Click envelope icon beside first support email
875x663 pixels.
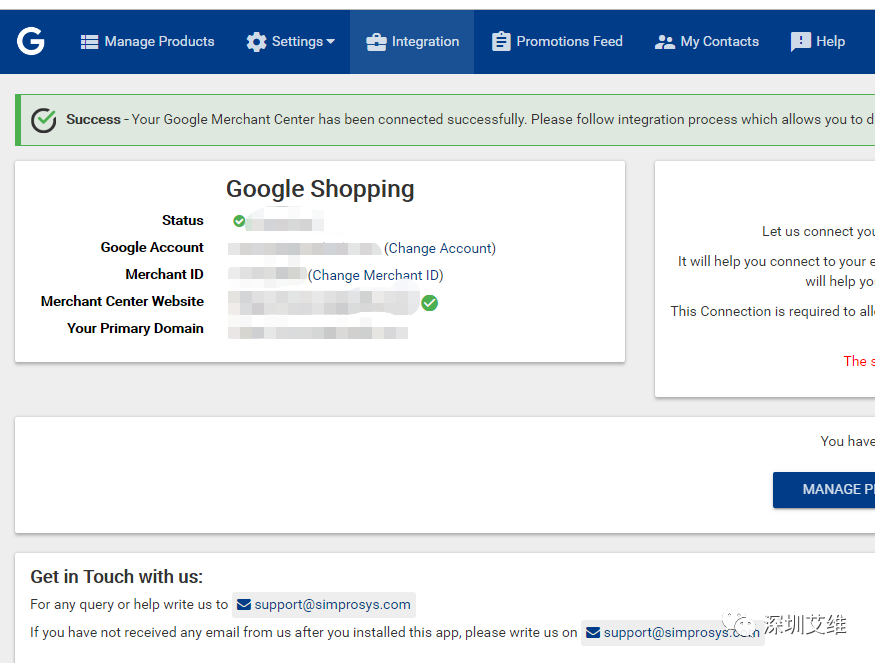[244, 604]
